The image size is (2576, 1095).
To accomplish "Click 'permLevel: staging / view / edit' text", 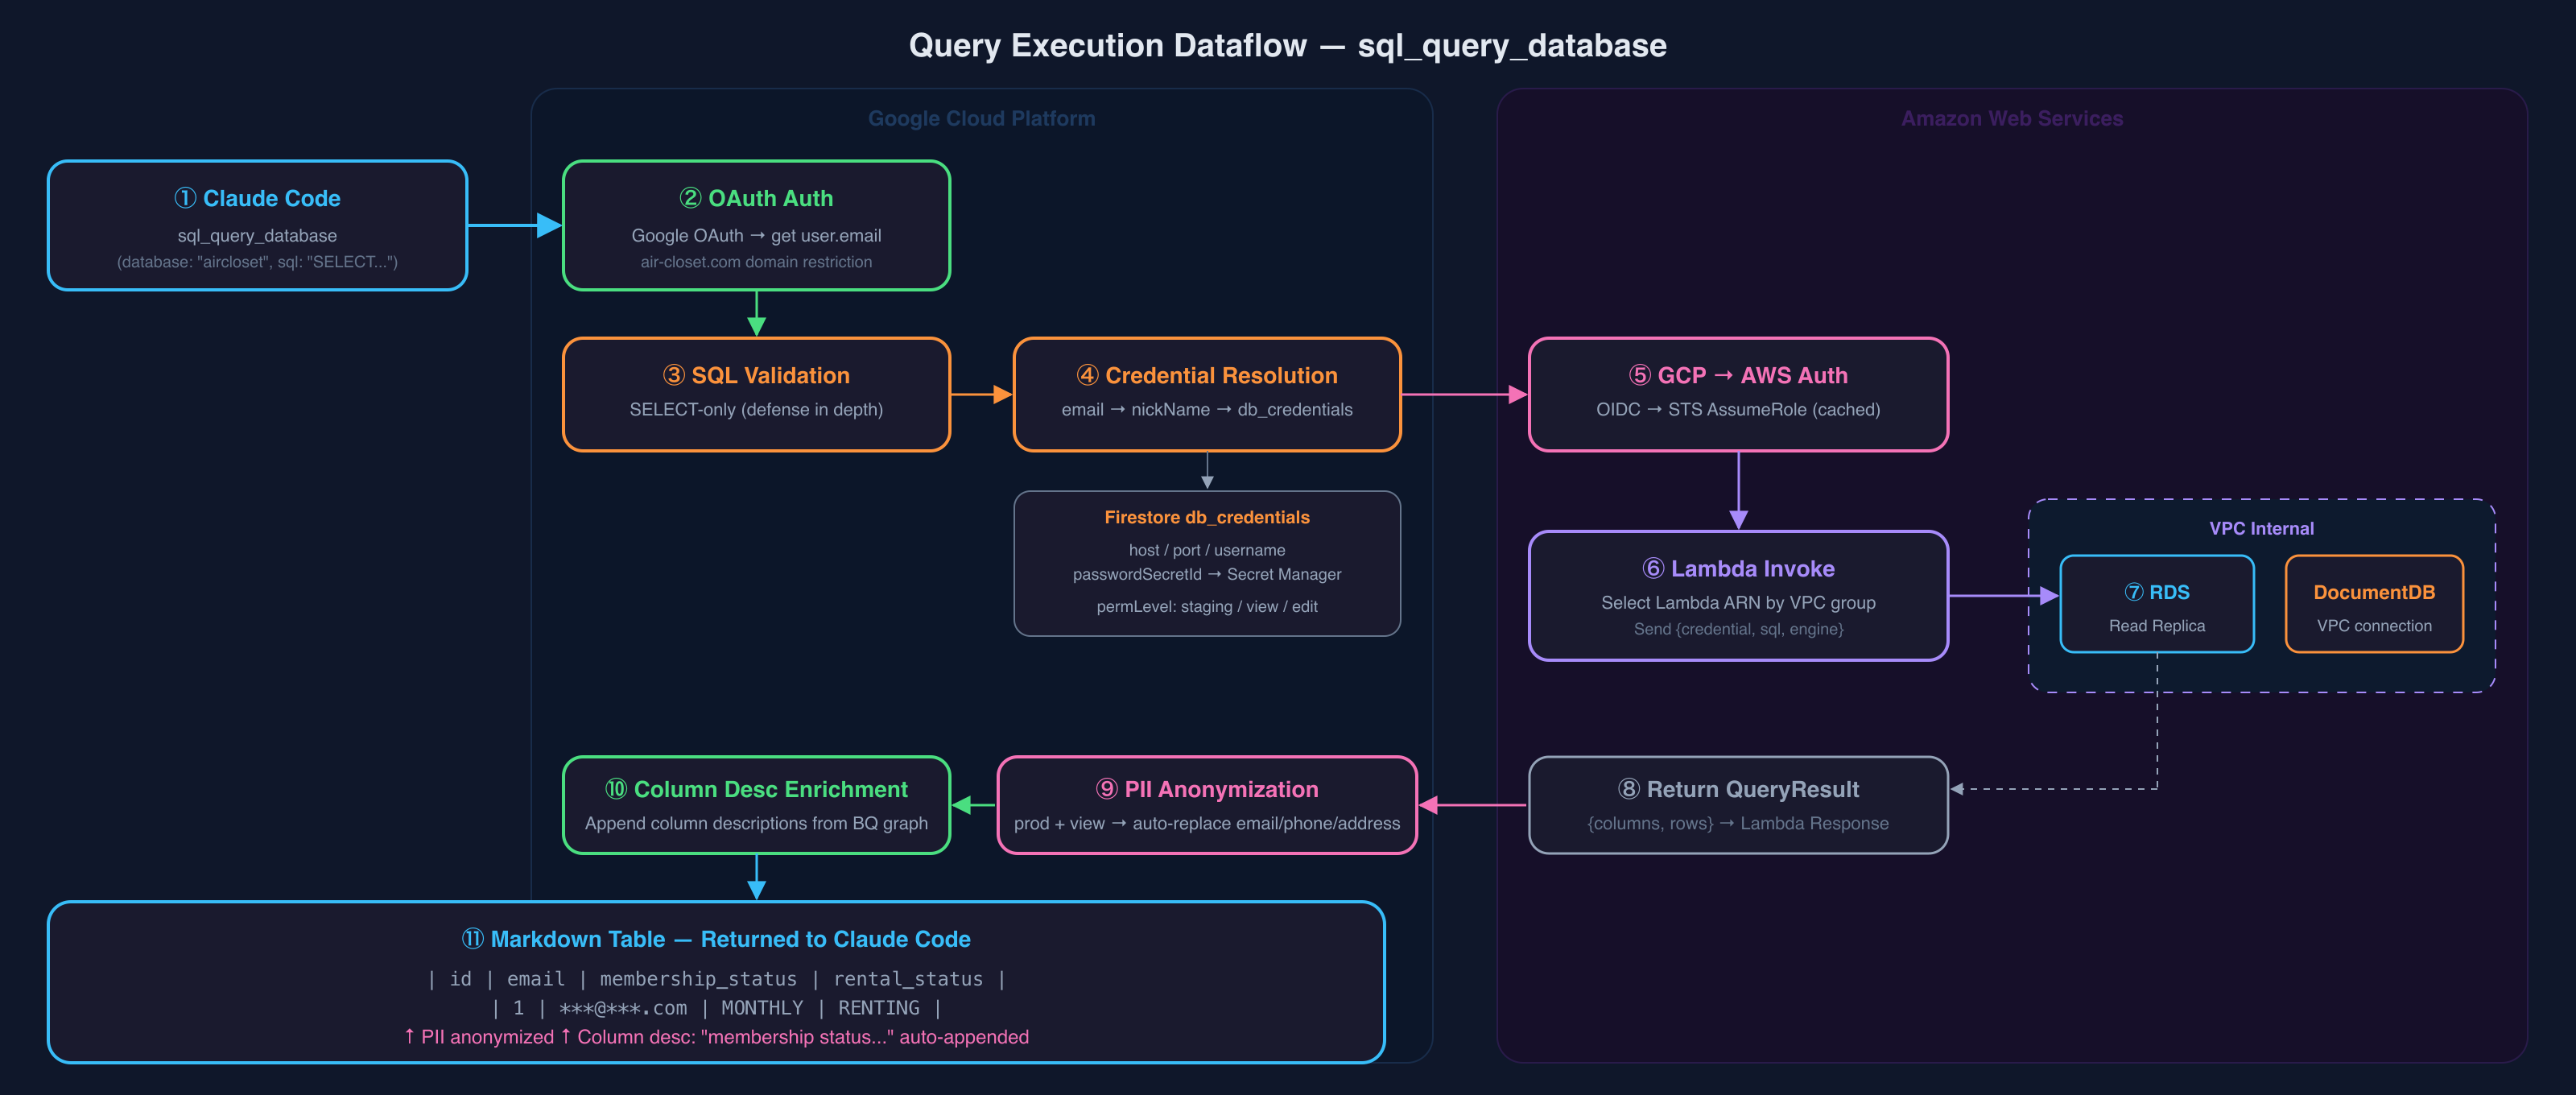I will point(1207,606).
